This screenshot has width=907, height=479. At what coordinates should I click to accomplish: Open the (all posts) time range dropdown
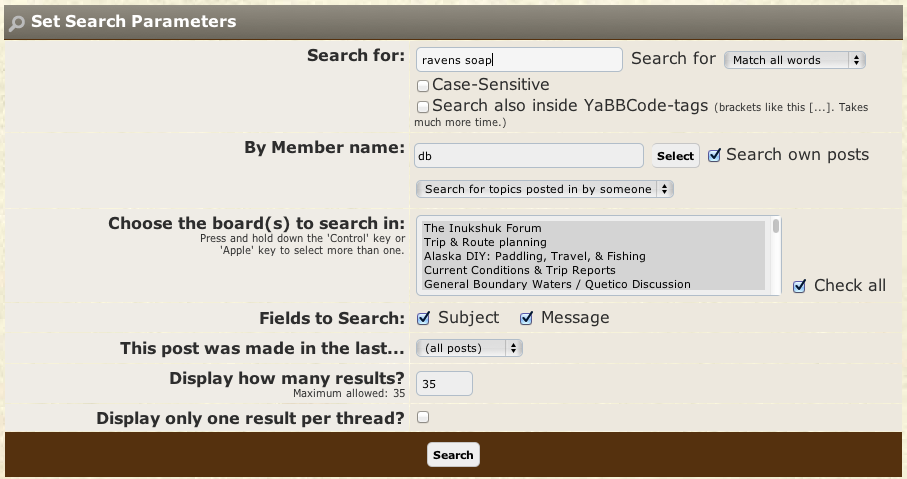[x=468, y=348]
